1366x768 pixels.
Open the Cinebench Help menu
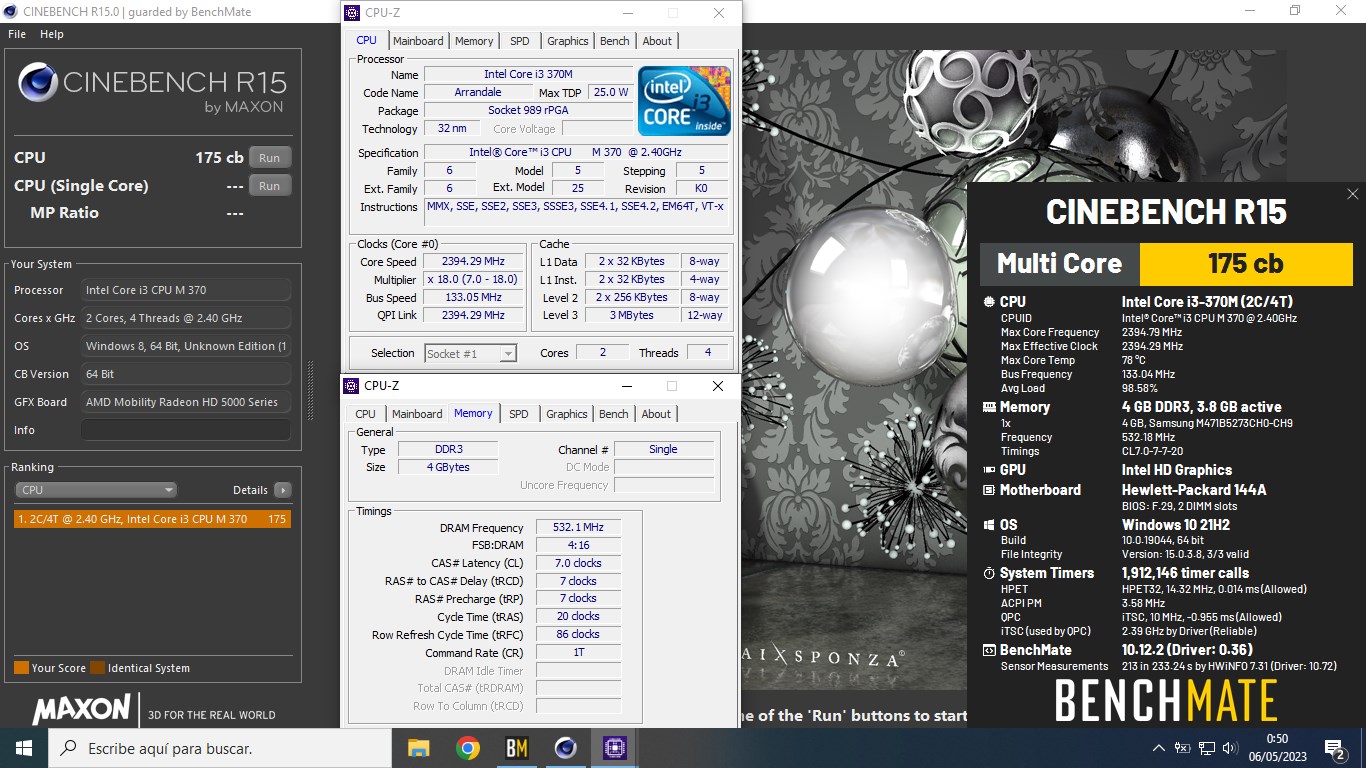click(x=52, y=34)
